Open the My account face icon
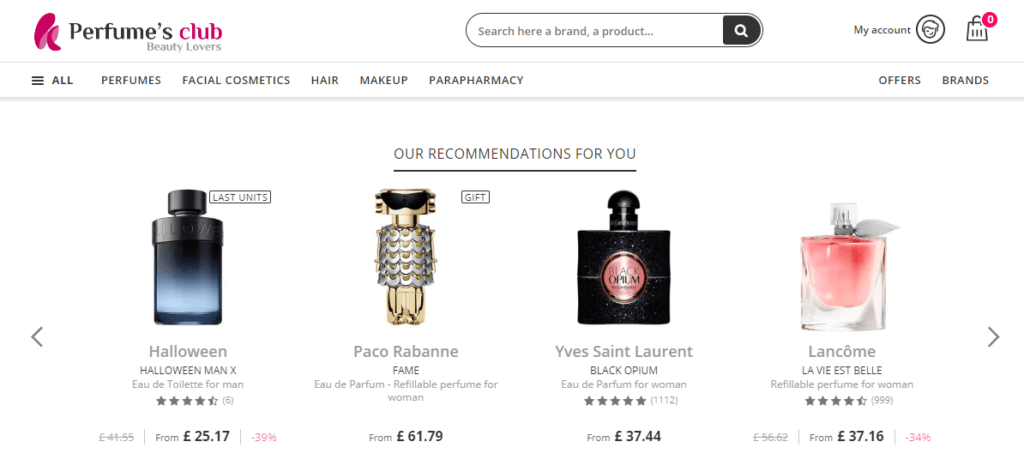This screenshot has width=1024, height=472. 930,30
